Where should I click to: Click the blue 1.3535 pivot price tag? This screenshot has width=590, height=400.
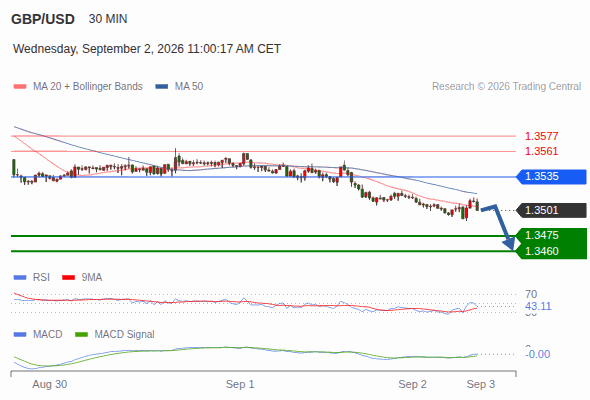click(551, 176)
